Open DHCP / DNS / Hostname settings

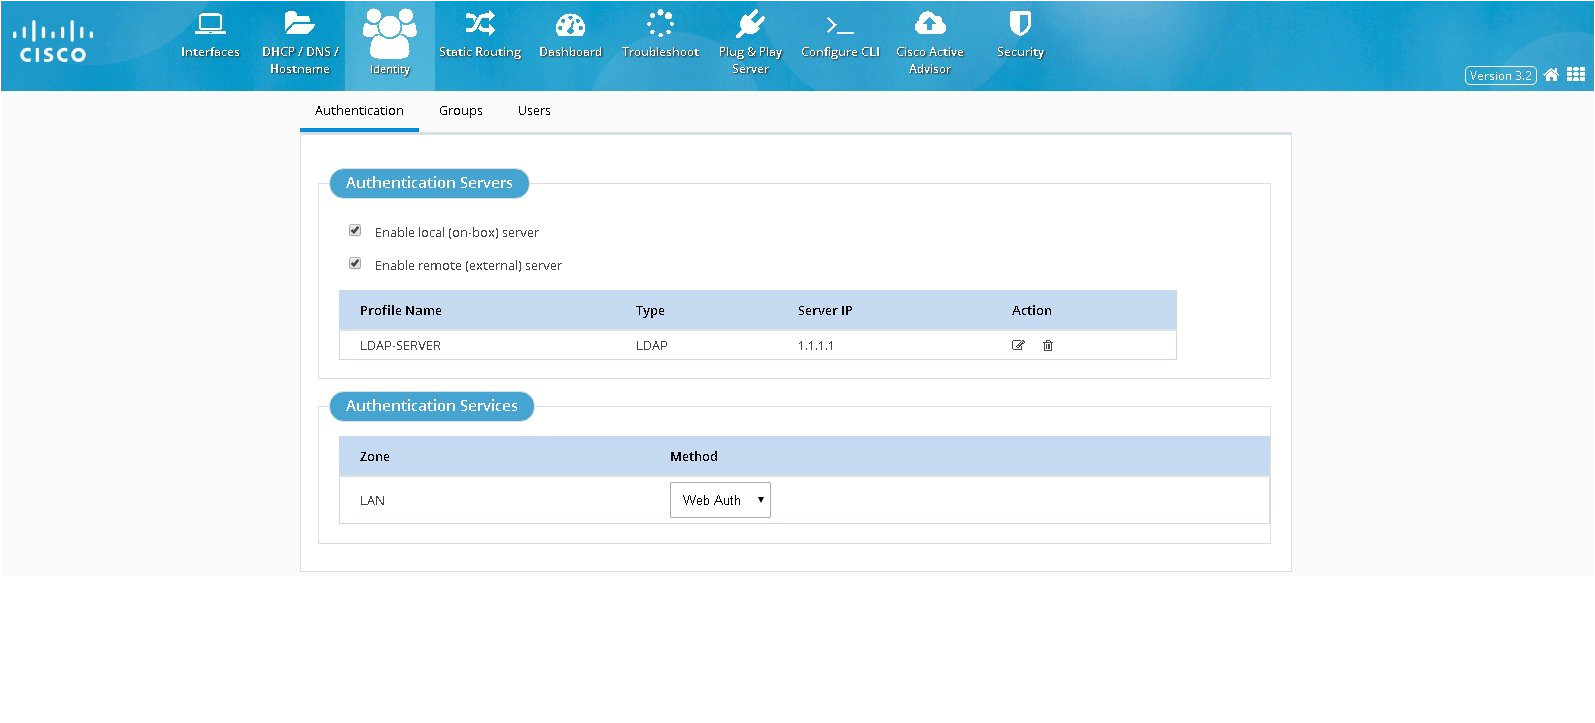point(300,42)
